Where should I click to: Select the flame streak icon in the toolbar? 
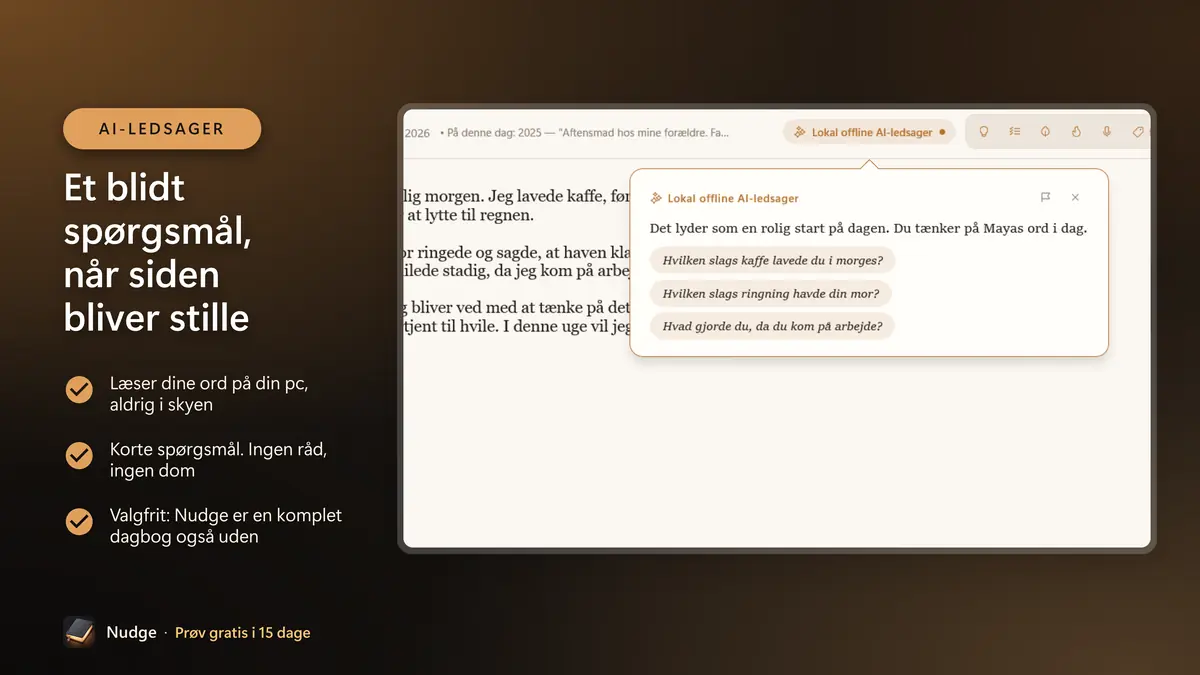[x=1076, y=132]
